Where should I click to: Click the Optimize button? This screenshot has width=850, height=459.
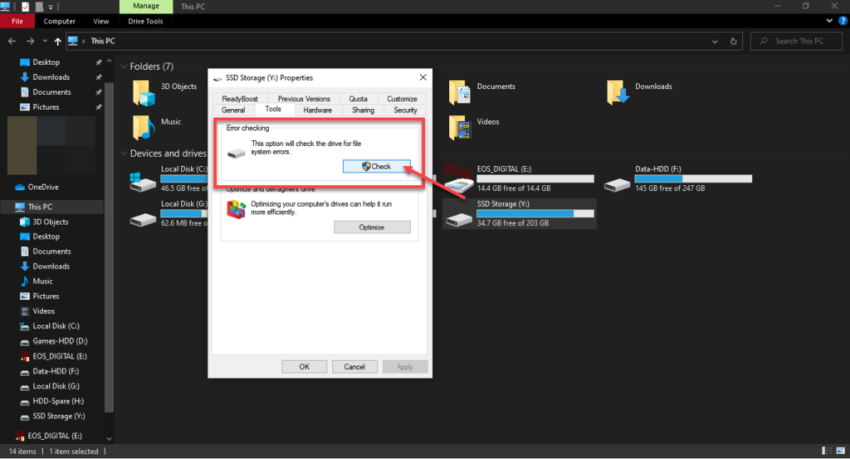click(x=372, y=227)
